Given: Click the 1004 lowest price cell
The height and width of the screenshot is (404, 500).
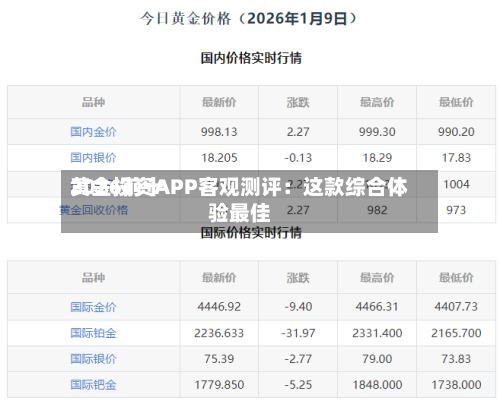Looking at the screenshot, I should click(x=456, y=184).
